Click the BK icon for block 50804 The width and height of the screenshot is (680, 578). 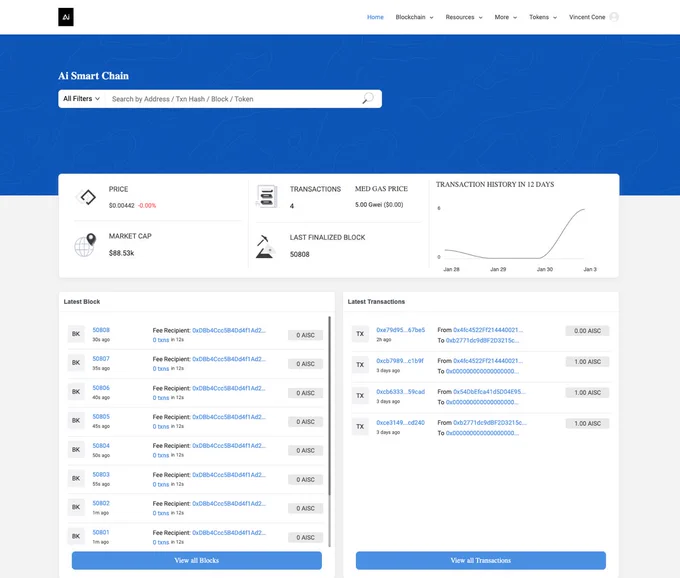76,450
